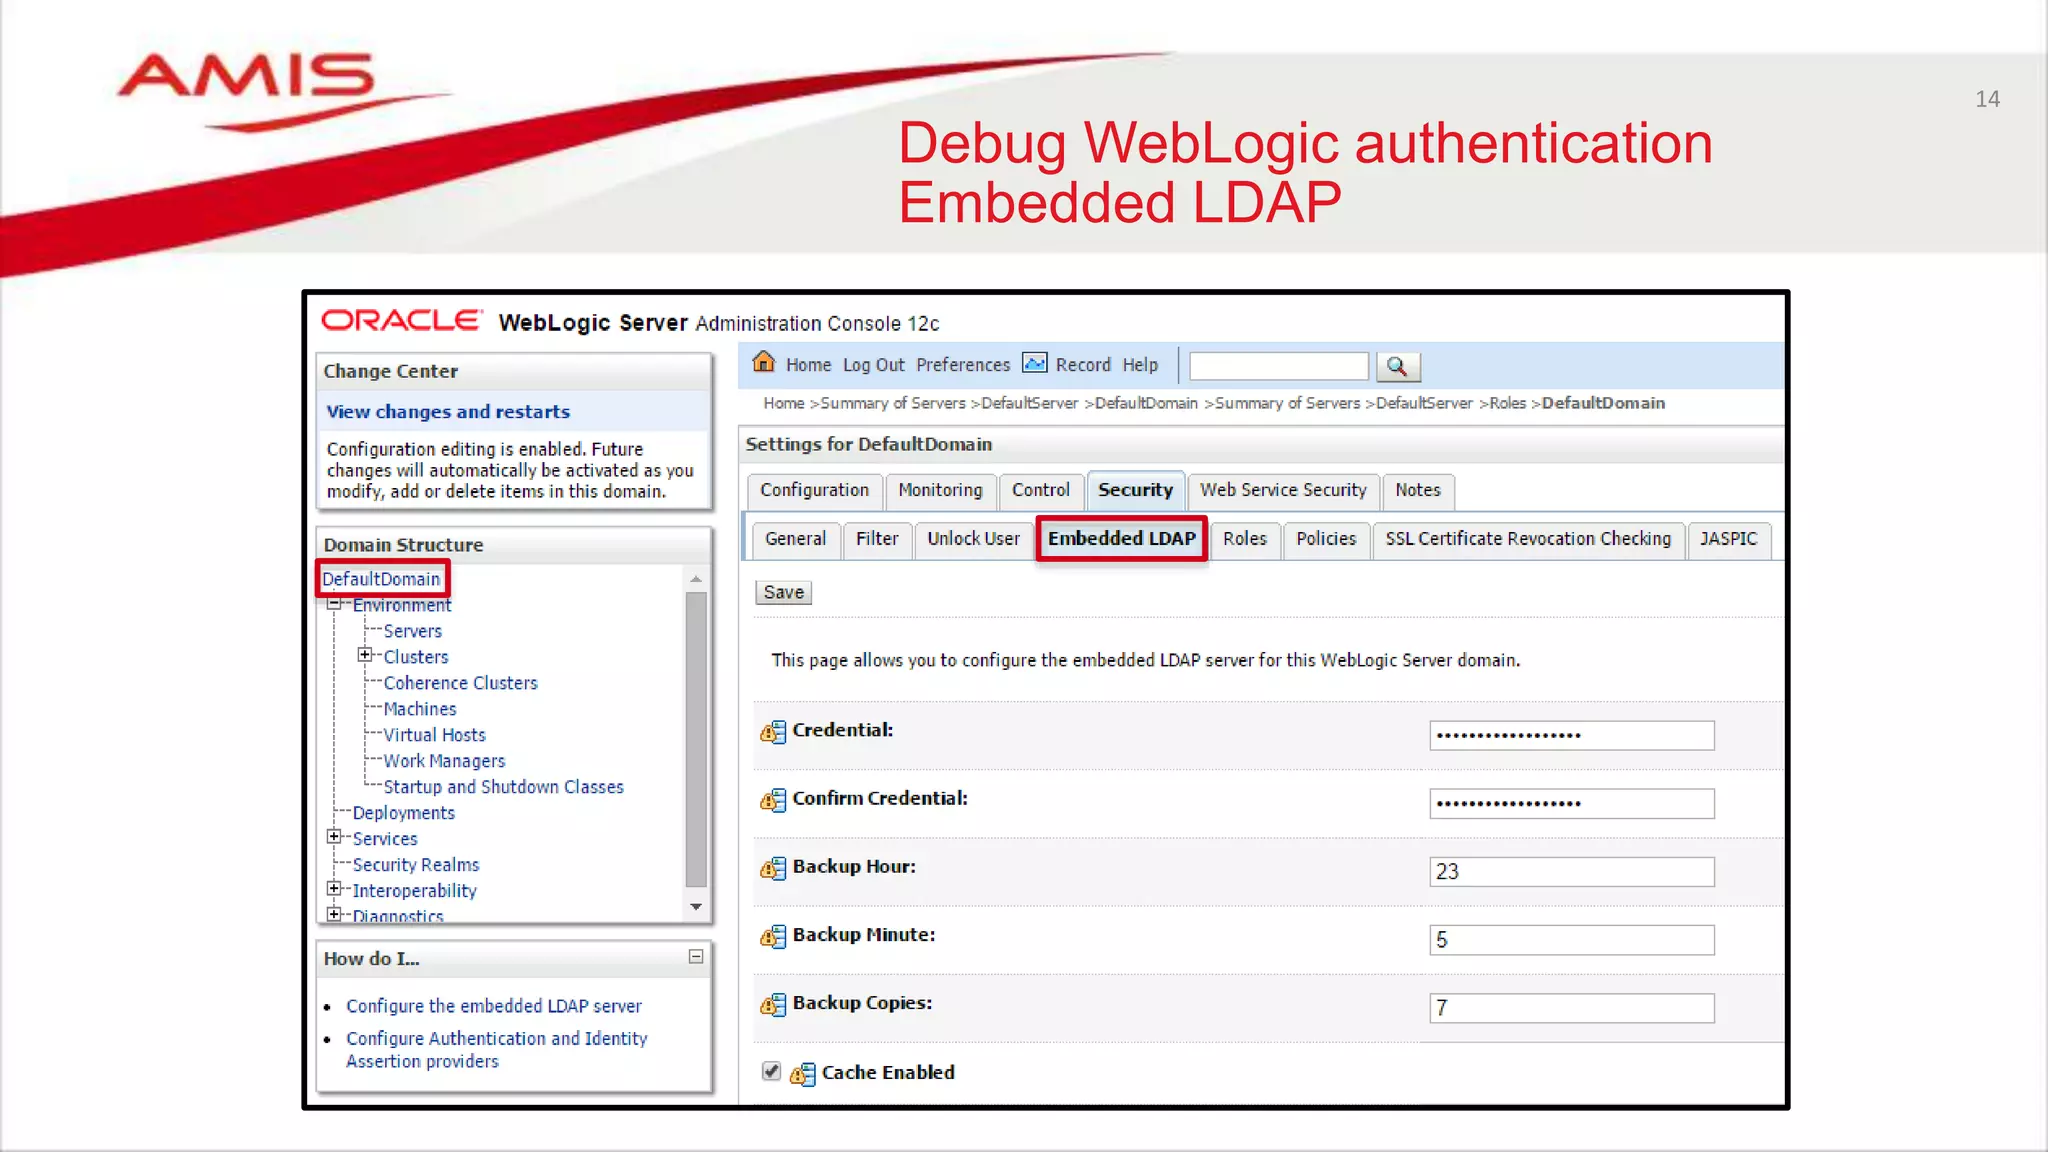Click the Record chart icon
The image size is (2048, 1152).
coord(1035,363)
